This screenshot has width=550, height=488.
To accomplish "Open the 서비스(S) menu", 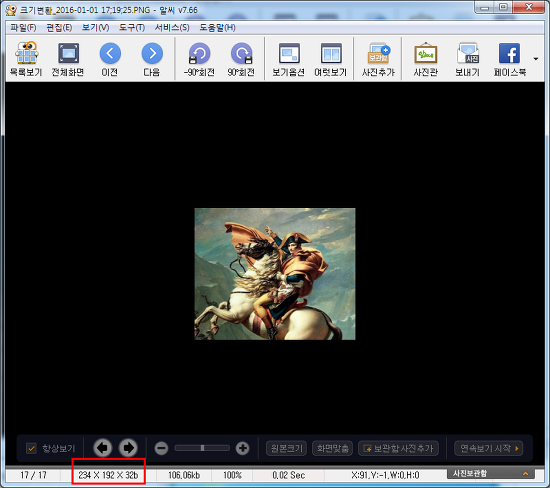I will pos(172,27).
